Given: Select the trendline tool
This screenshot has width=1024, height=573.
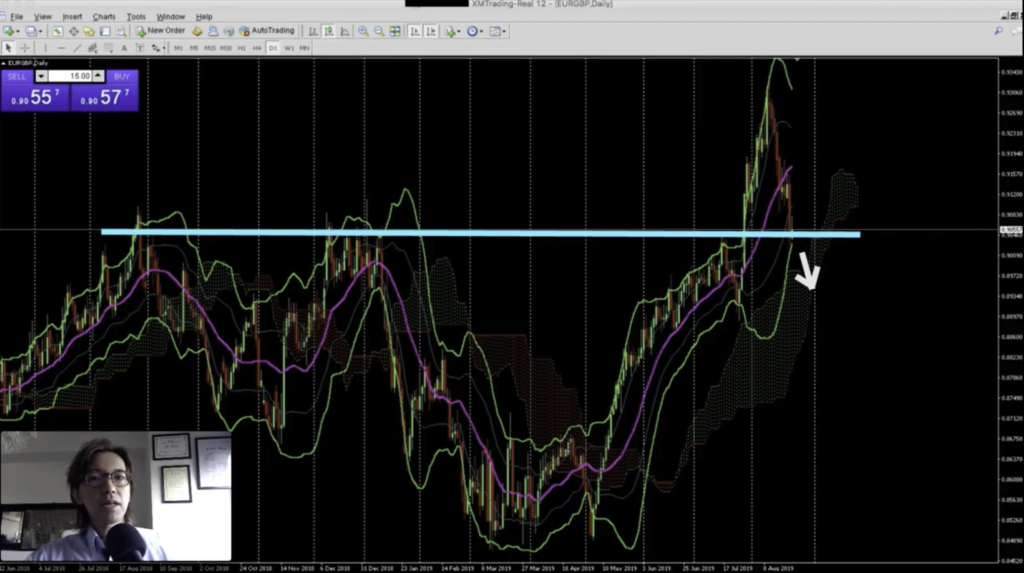Looking at the screenshot, I should tap(77, 48).
